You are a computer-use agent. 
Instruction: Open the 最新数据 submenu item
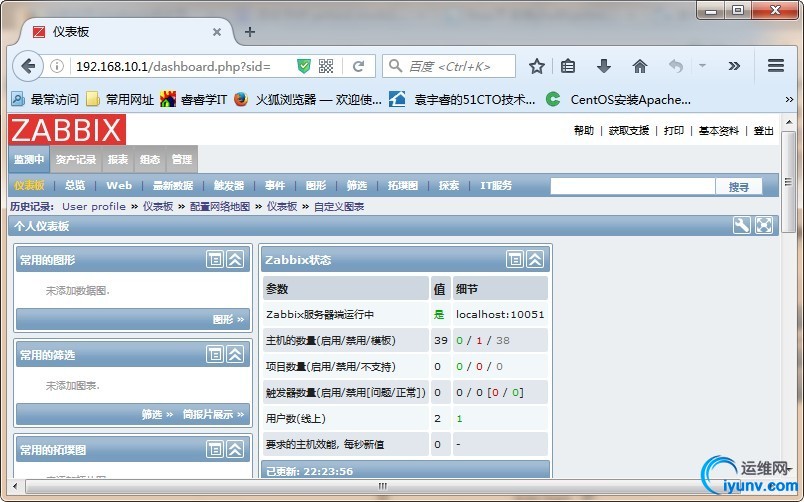click(x=173, y=186)
